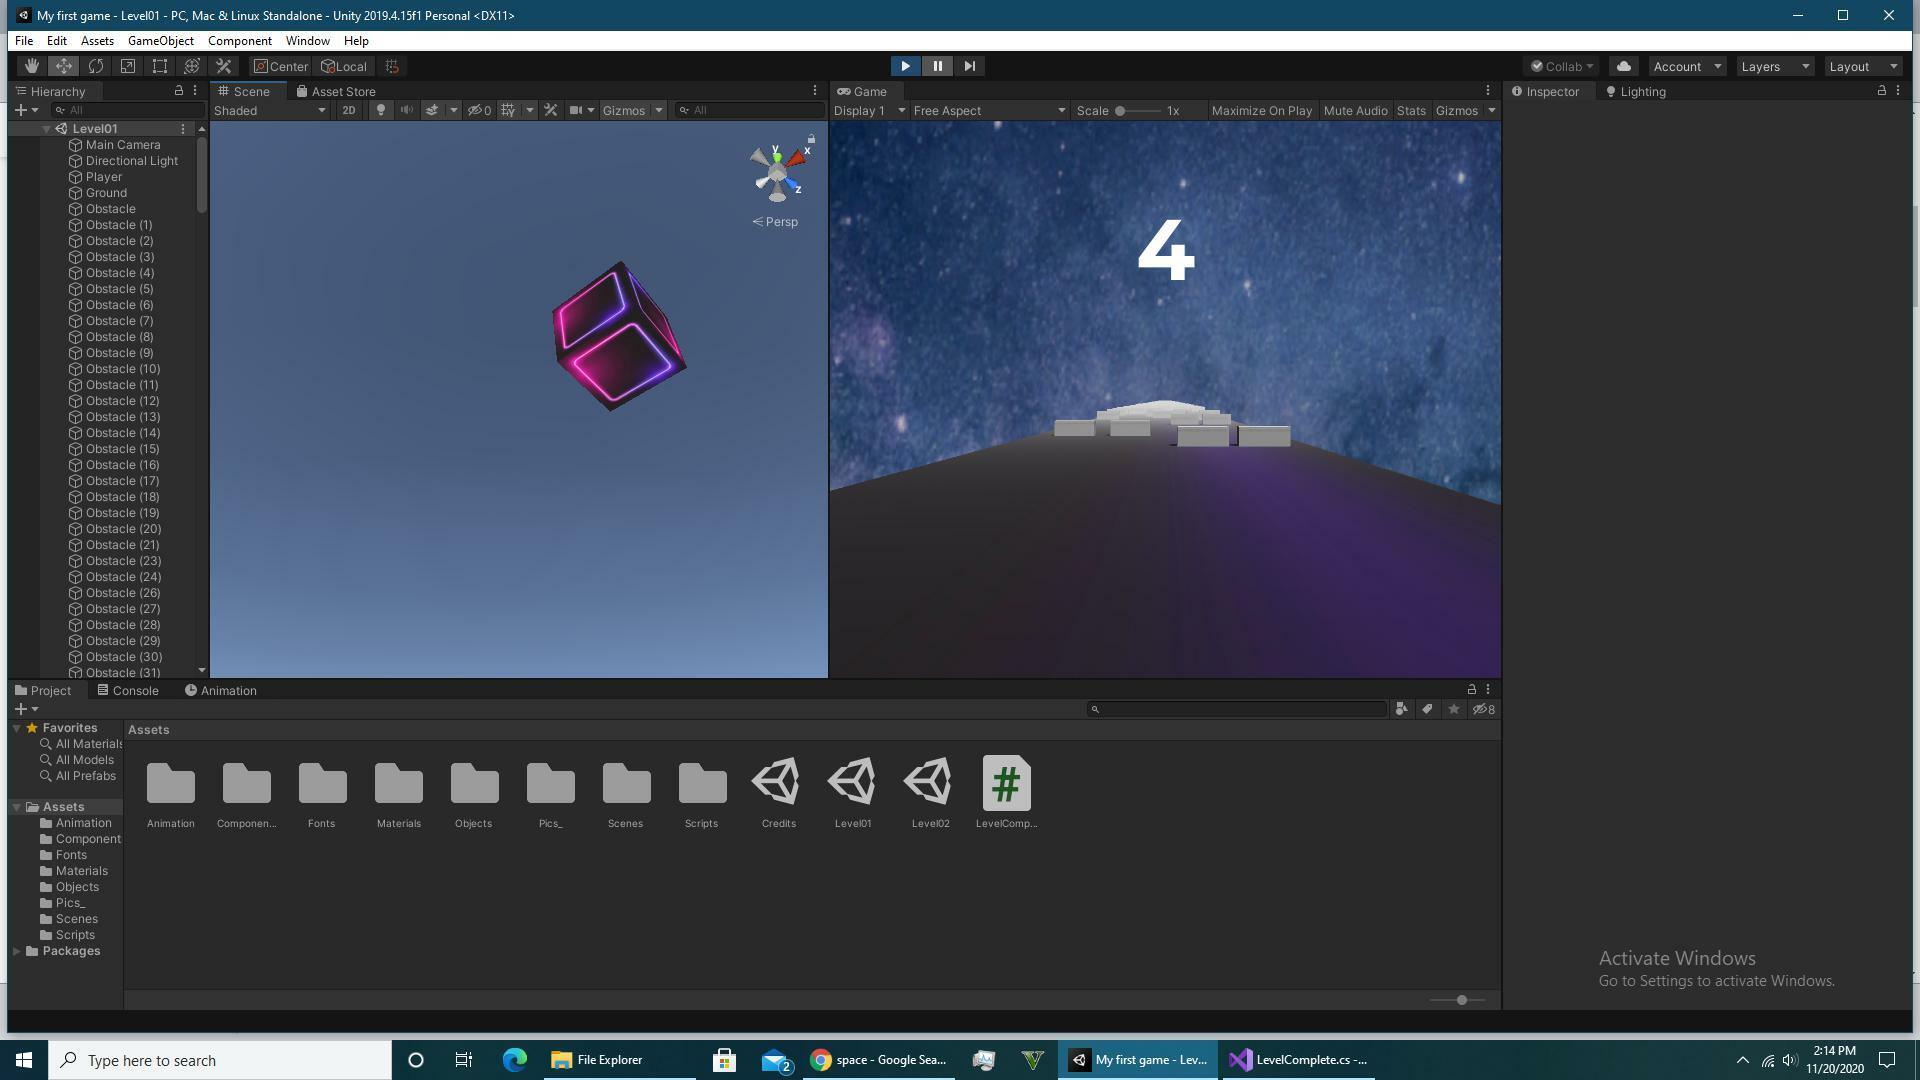The height and width of the screenshot is (1080, 1920).
Task: Toggle Mute Audio in Game view
Action: (x=1355, y=110)
